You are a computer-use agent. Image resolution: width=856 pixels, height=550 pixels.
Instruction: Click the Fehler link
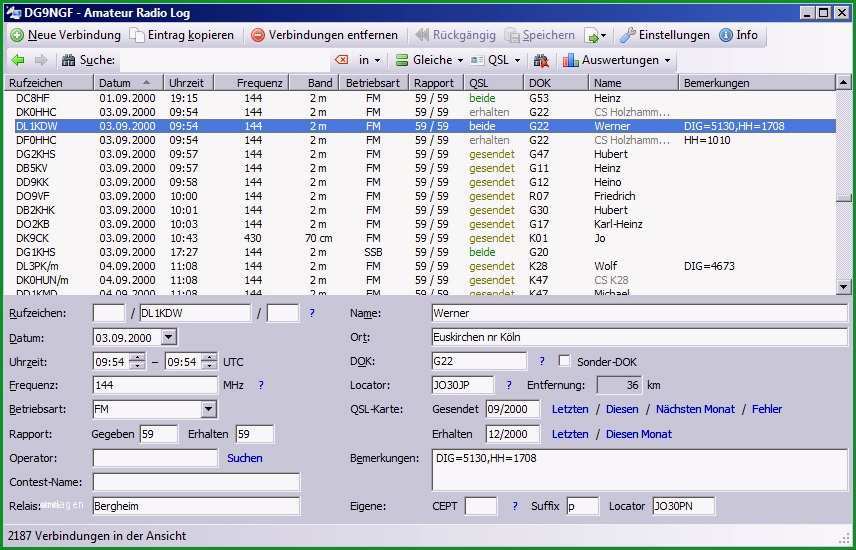click(766, 409)
